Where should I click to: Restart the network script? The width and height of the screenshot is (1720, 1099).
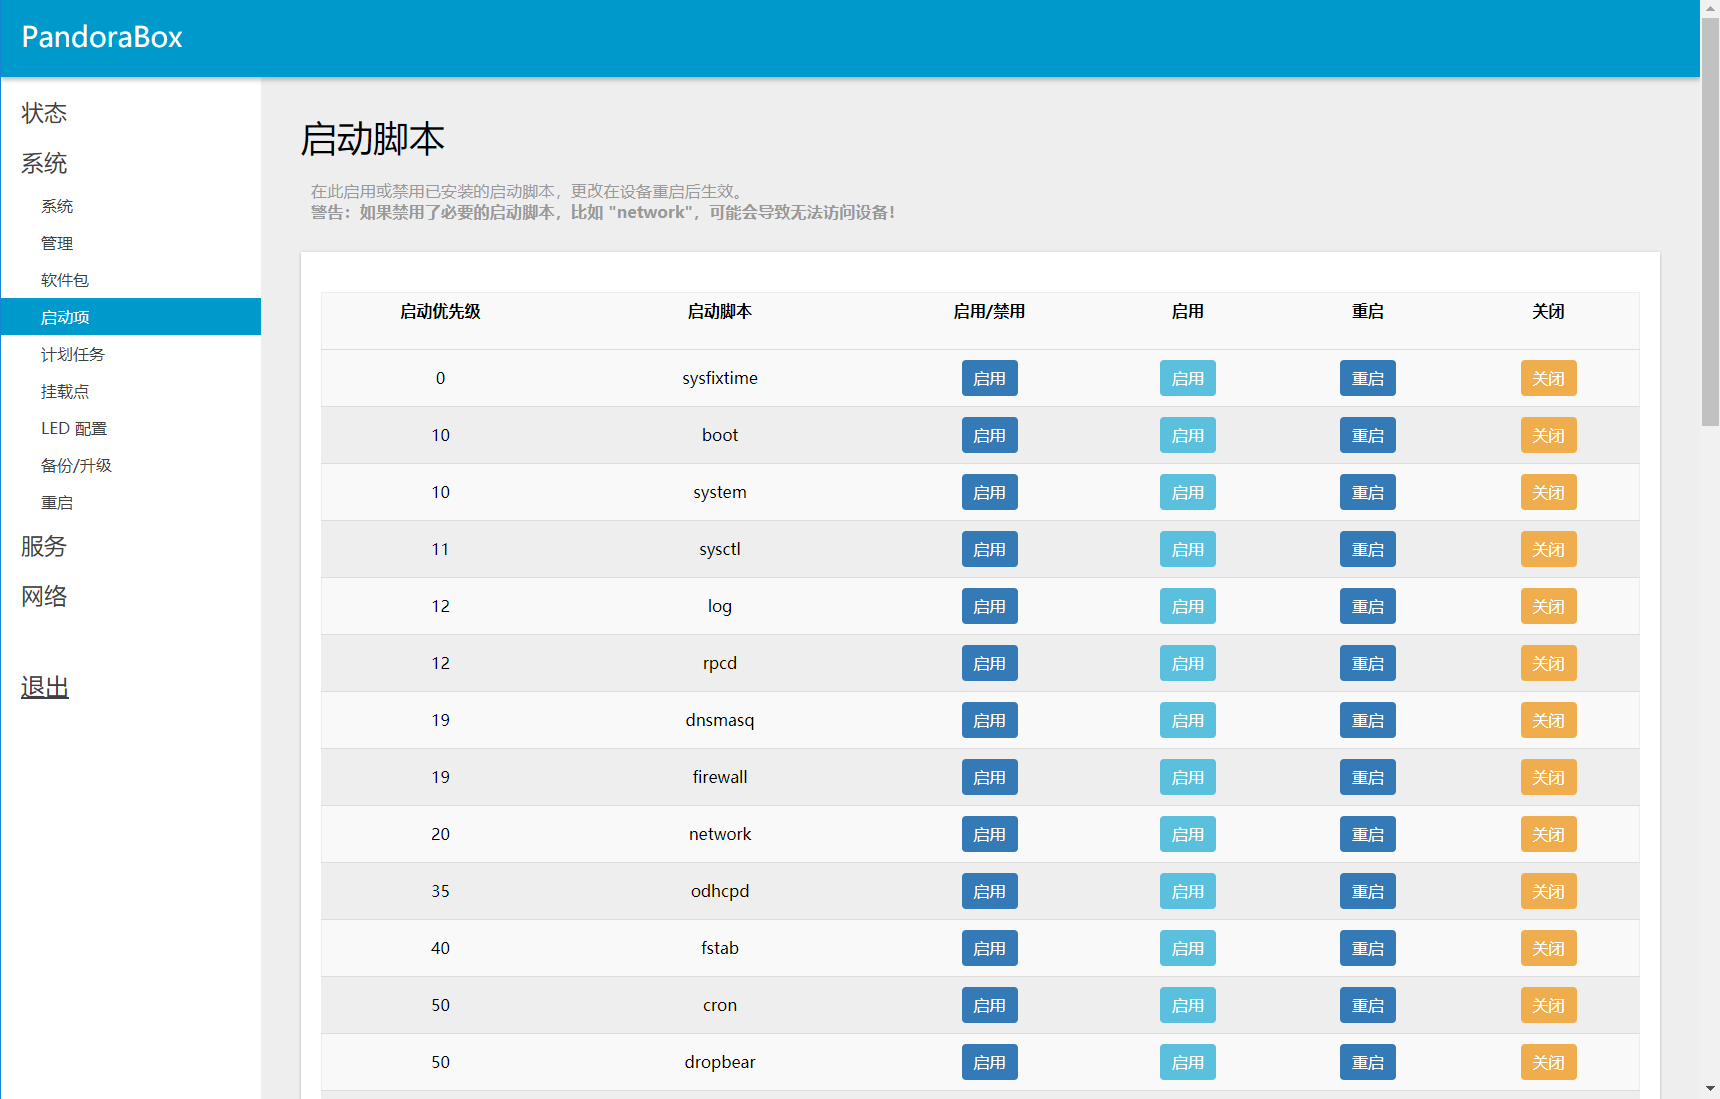point(1367,834)
